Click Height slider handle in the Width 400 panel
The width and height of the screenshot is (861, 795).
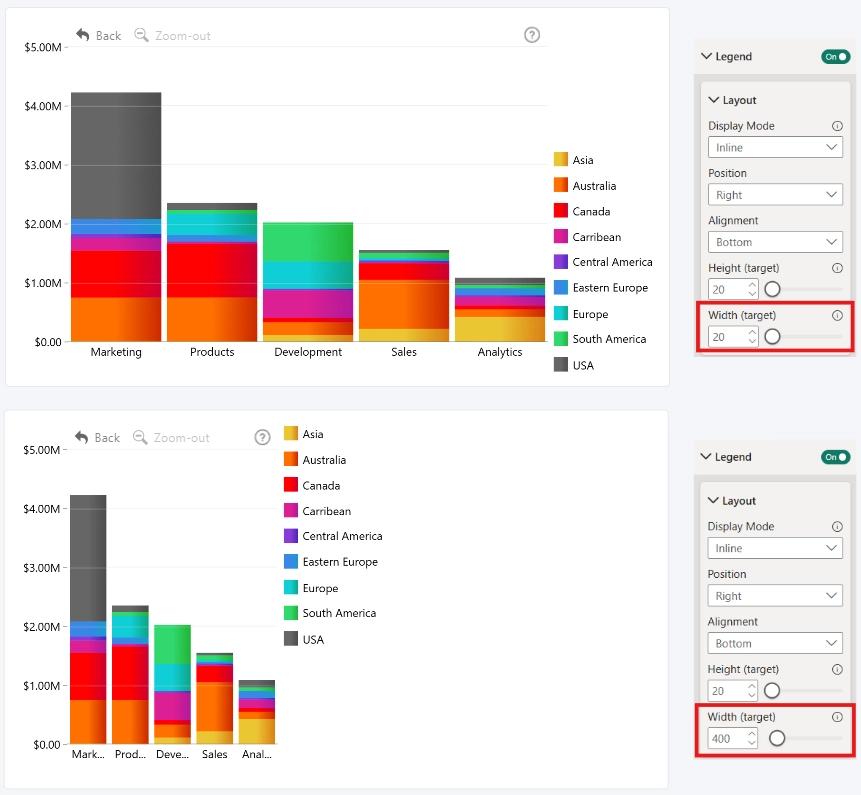(x=771, y=691)
